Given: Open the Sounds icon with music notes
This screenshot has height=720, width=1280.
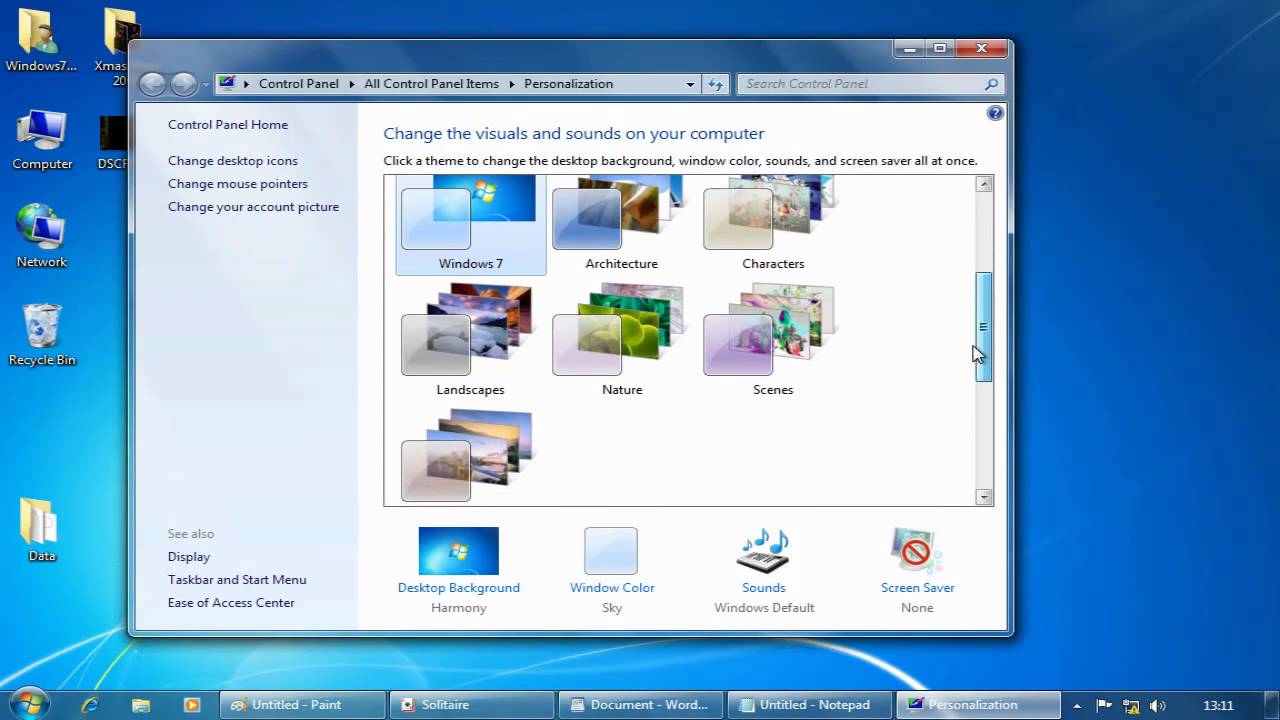Looking at the screenshot, I should tap(763, 551).
